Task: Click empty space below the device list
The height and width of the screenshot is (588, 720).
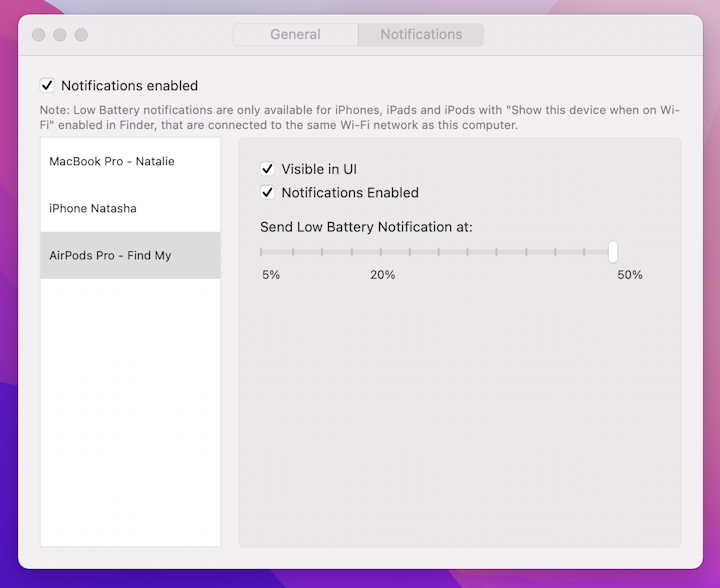Action: point(130,420)
